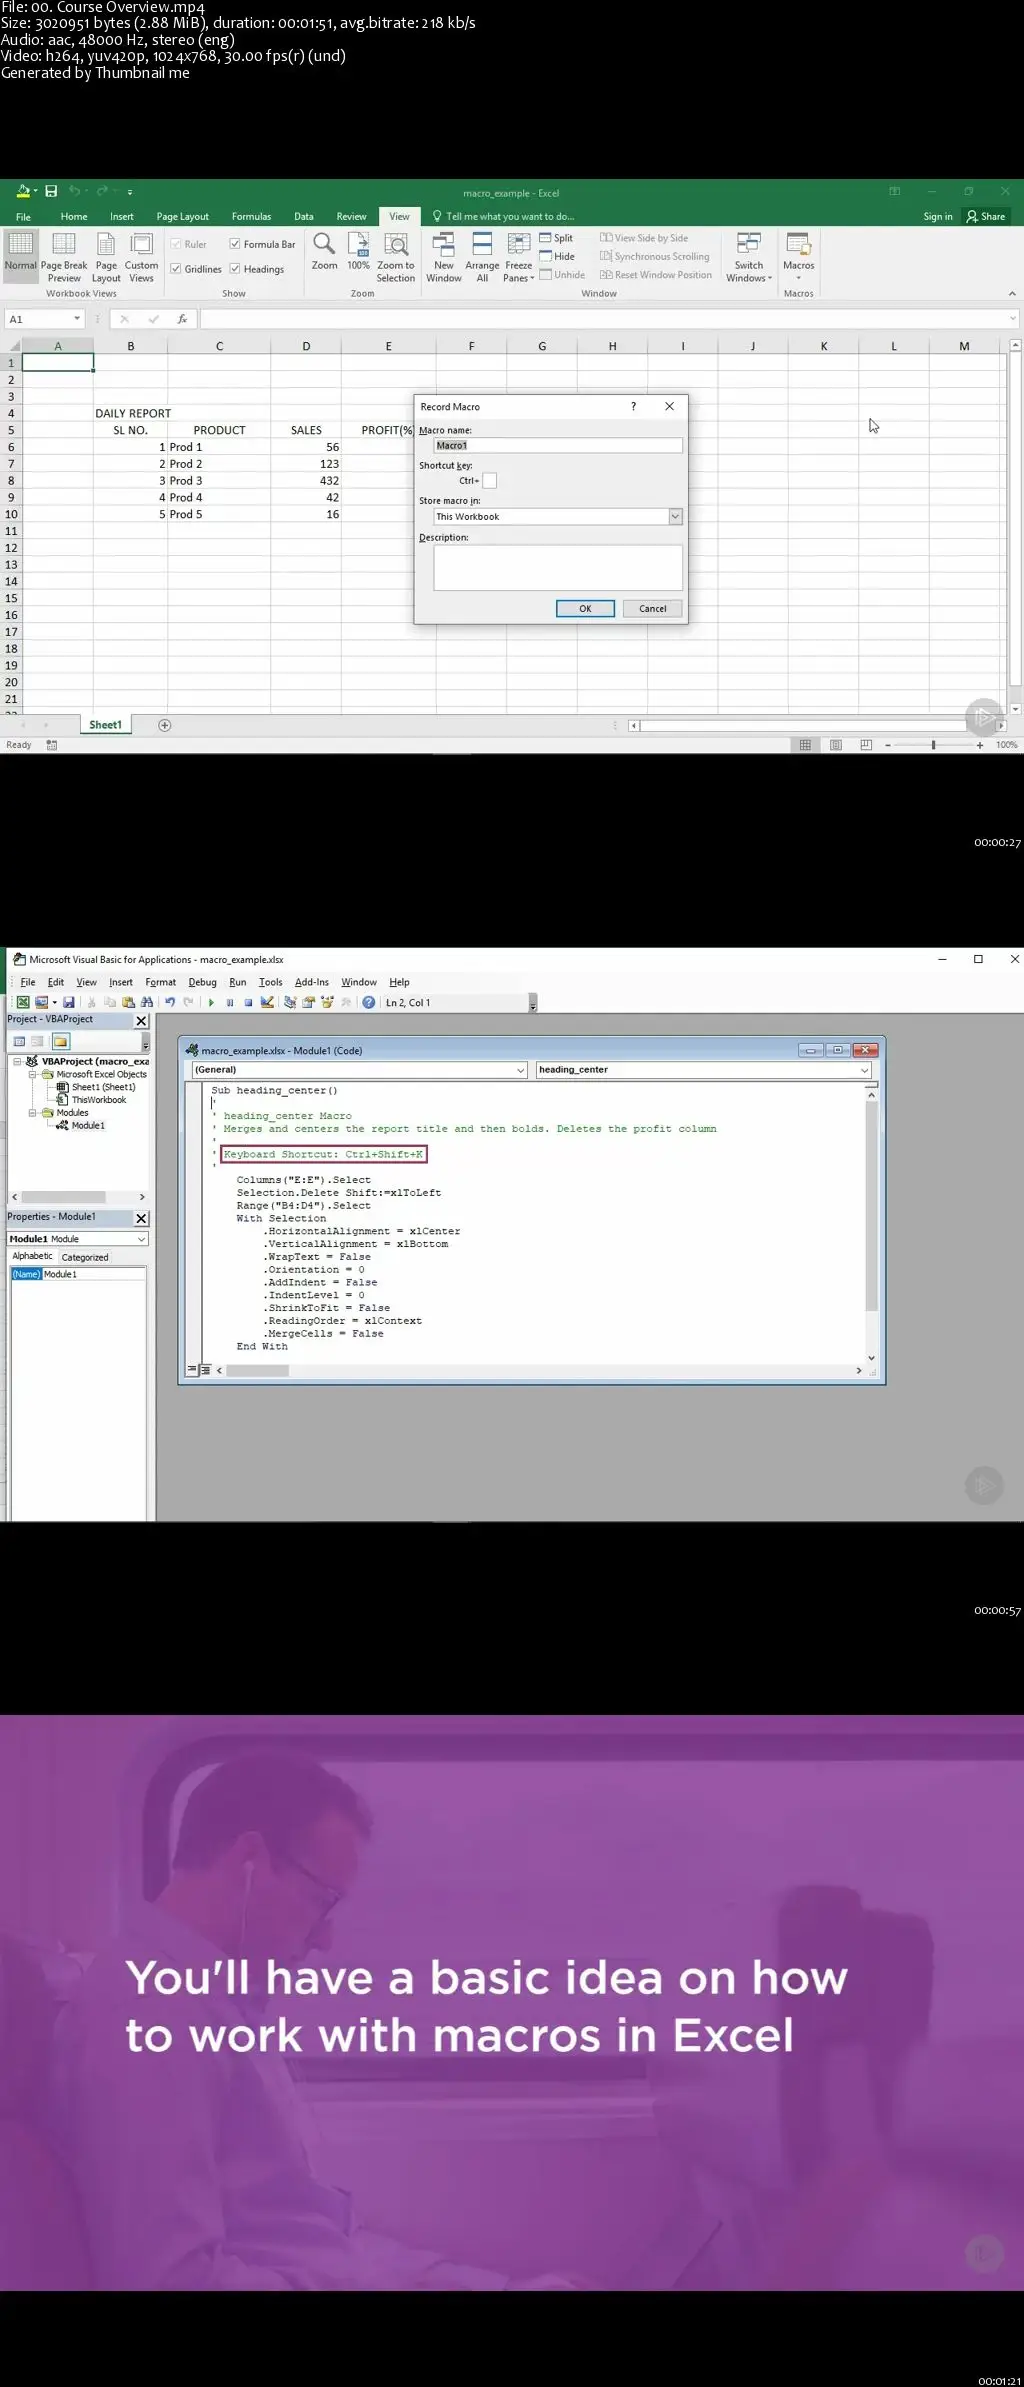This screenshot has height=2387, width=1024.
Task: Toggle the Gridlines checkbox
Action: [176, 269]
